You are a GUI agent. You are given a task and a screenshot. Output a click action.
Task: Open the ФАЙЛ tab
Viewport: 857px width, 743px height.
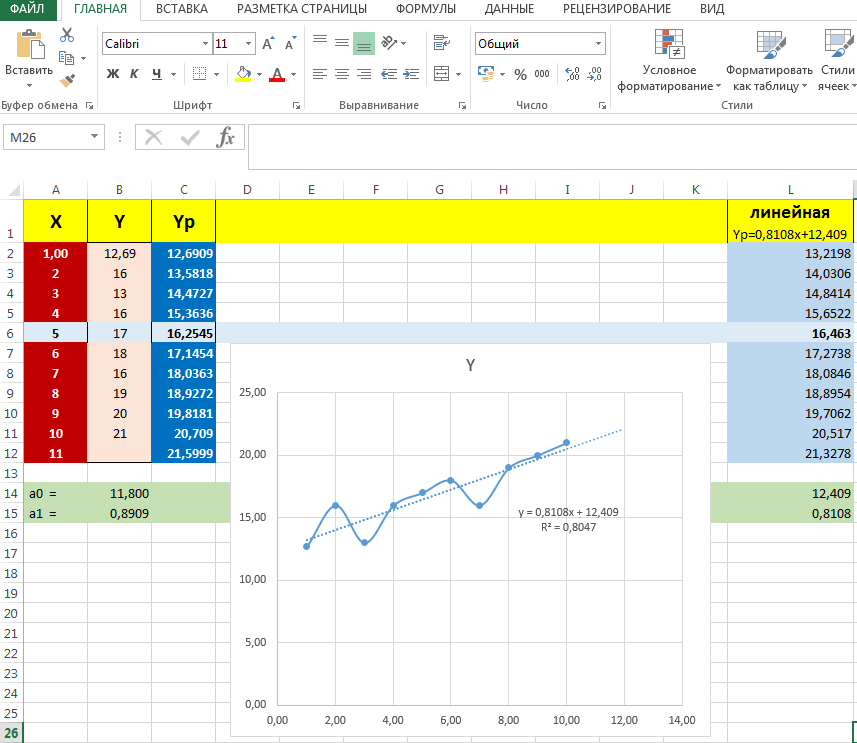27,9
